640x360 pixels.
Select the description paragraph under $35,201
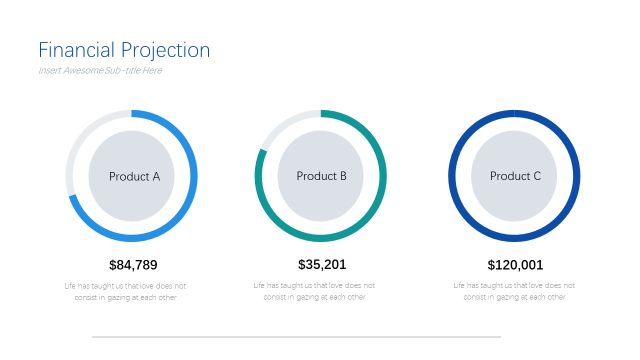tap(314, 291)
